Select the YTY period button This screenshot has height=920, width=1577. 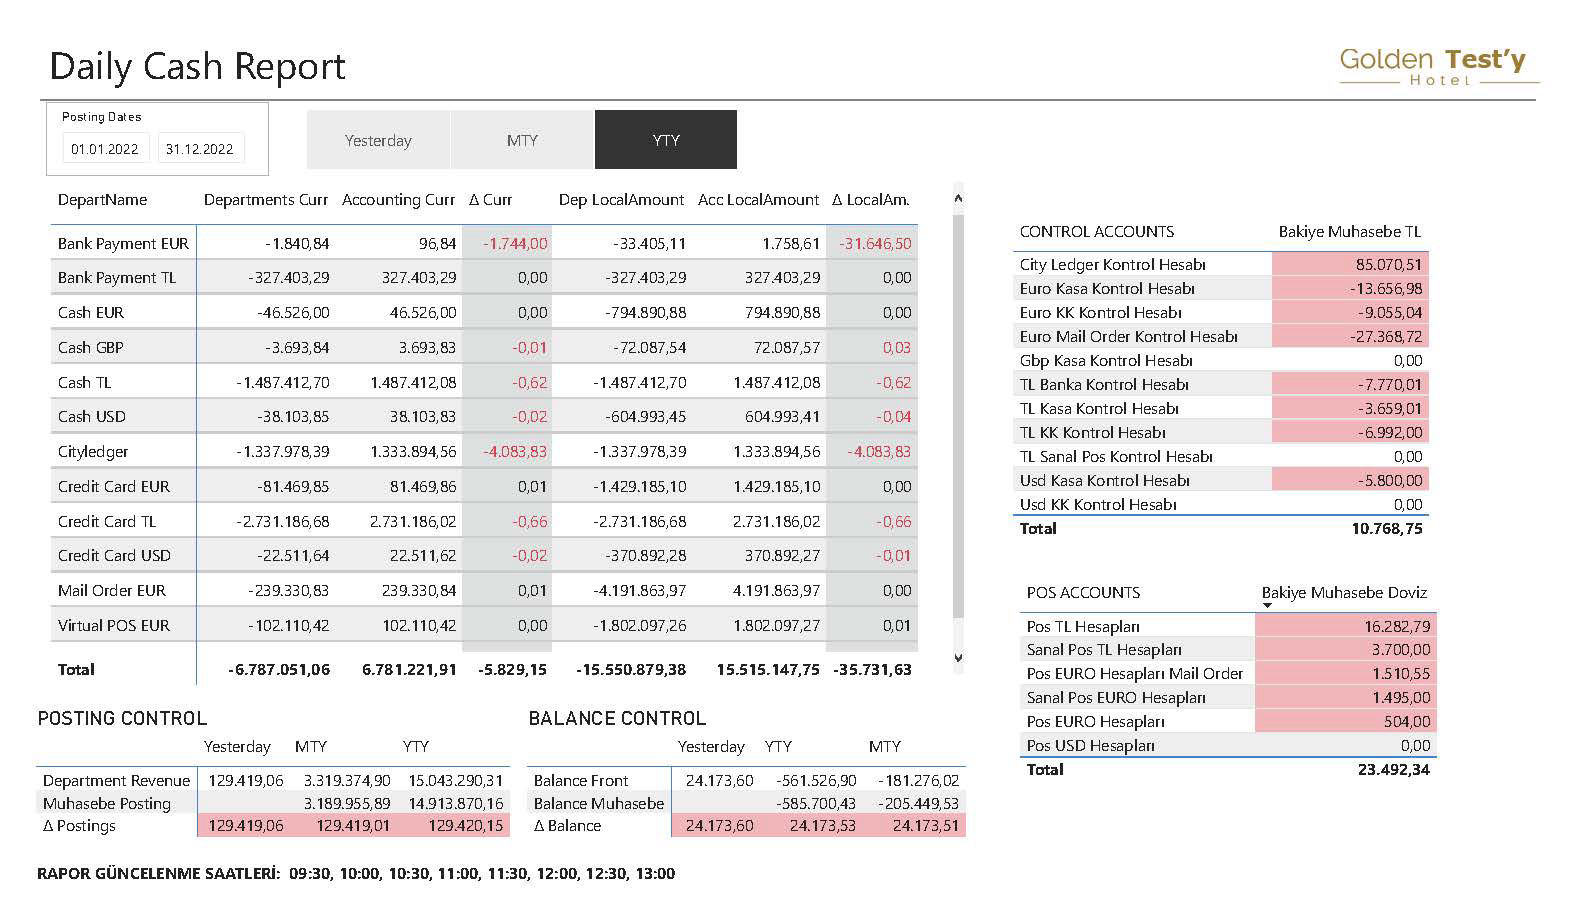point(666,140)
